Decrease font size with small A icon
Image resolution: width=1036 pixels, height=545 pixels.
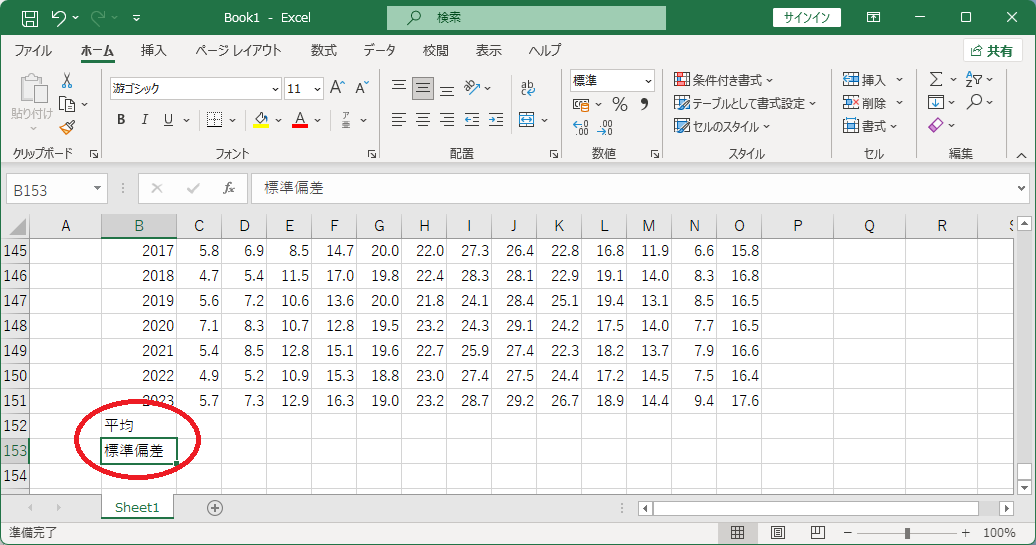(x=361, y=87)
